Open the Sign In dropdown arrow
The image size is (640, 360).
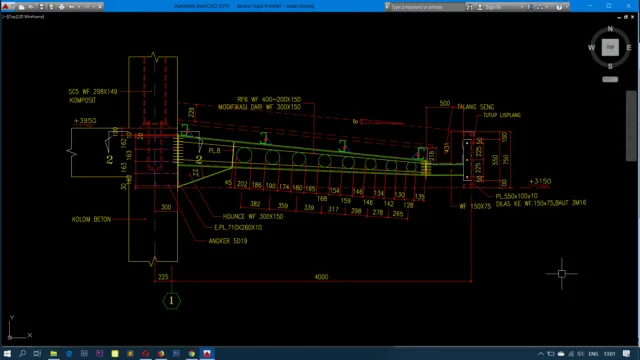tap(522, 7)
